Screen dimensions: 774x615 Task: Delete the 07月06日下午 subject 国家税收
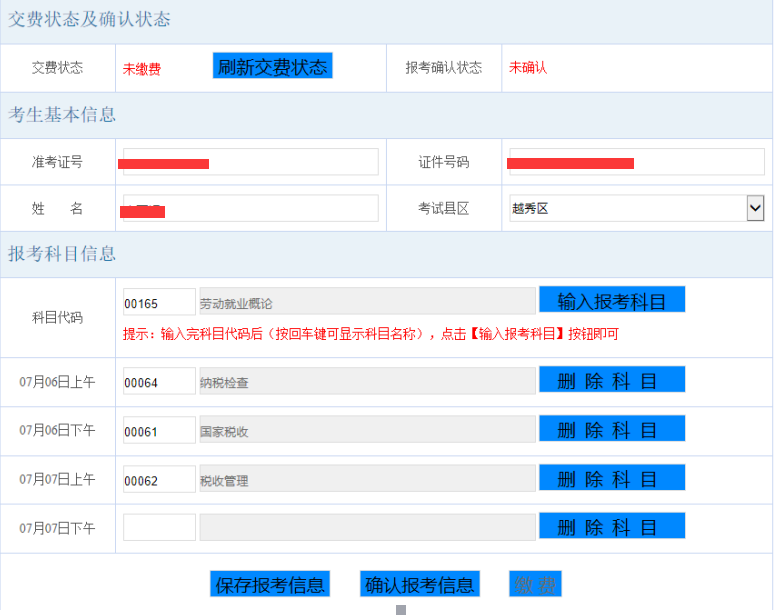coord(611,429)
